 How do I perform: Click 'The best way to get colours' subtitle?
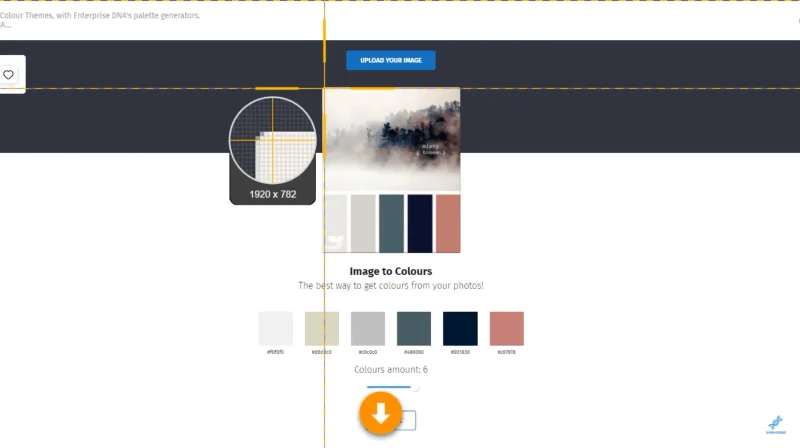(x=391, y=286)
